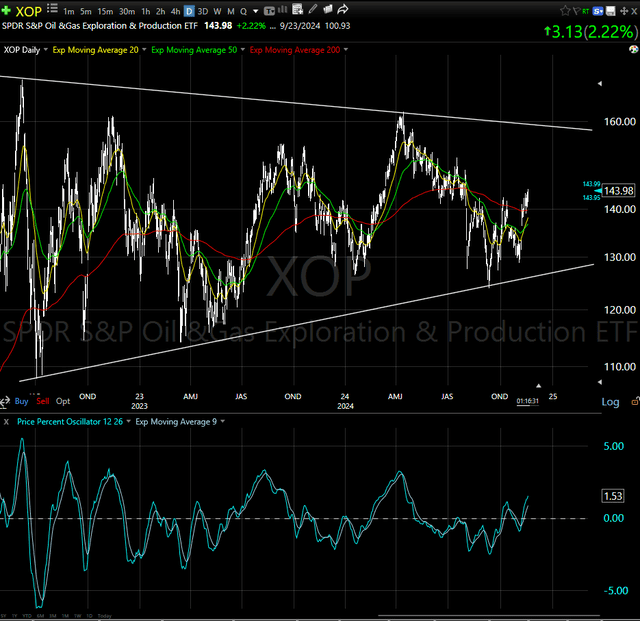The image size is (640, 621).
Task: Click the green plus add-symbol icon
Action: pyautogui.click(x=6, y=10)
